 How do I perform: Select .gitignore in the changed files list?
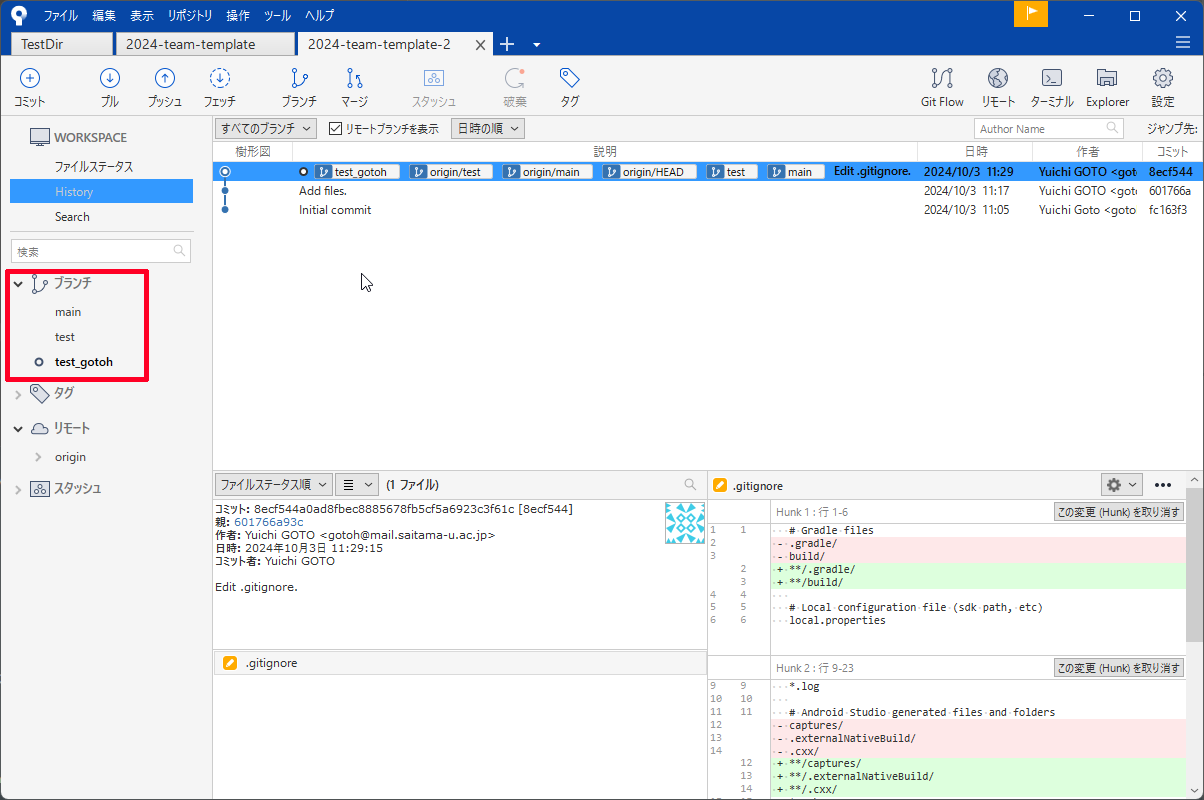click(x=460, y=663)
